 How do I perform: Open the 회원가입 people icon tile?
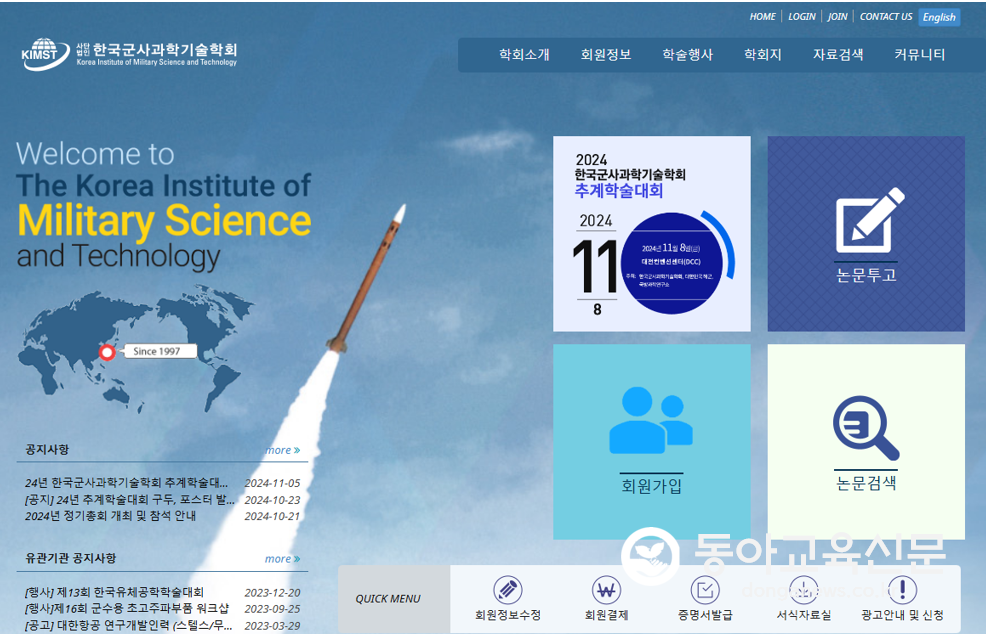pyautogui.click(x=651, y=441)
